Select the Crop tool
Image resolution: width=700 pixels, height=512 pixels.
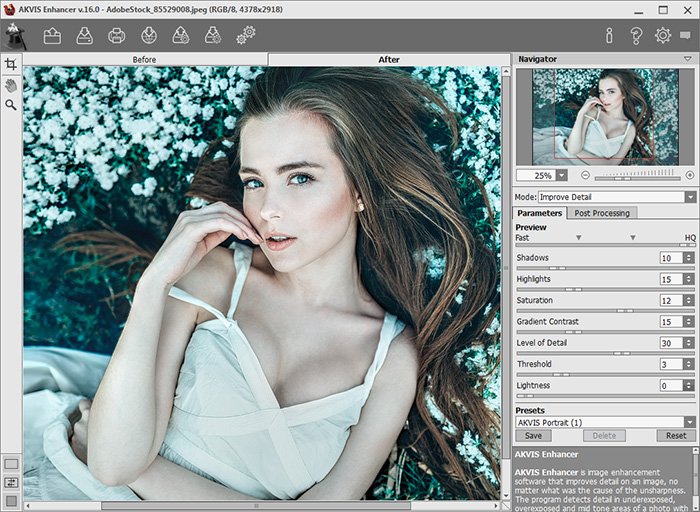point(11,64)
